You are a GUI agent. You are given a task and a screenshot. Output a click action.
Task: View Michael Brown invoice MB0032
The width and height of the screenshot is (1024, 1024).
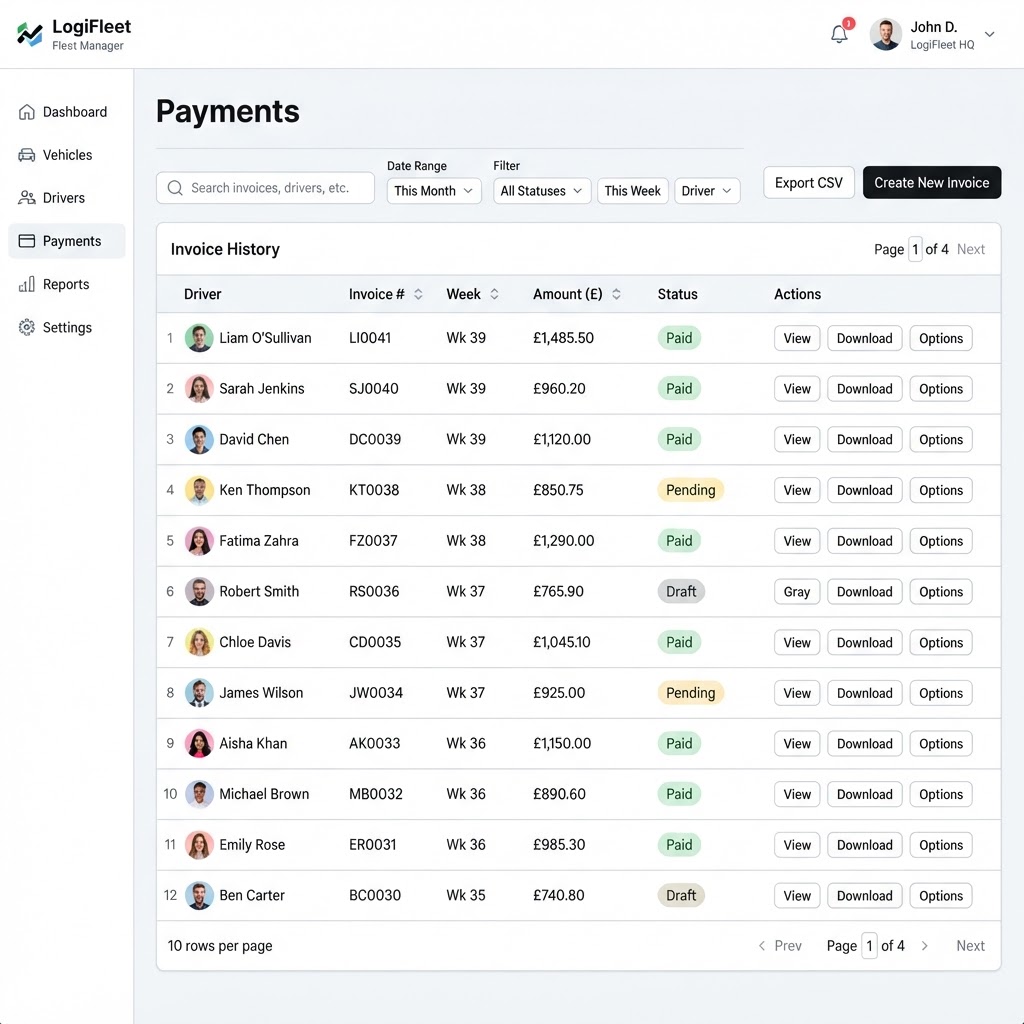(797, 794)
